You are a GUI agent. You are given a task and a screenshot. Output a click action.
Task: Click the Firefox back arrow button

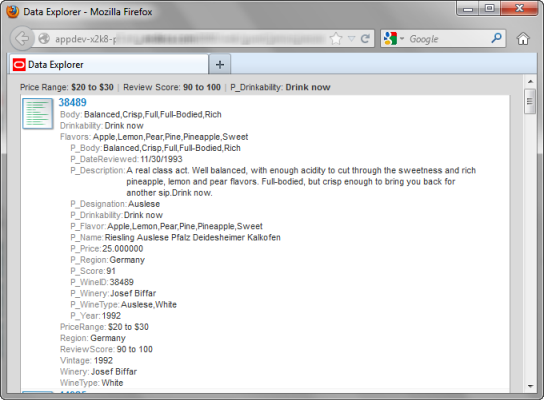(x=22, y=38)
